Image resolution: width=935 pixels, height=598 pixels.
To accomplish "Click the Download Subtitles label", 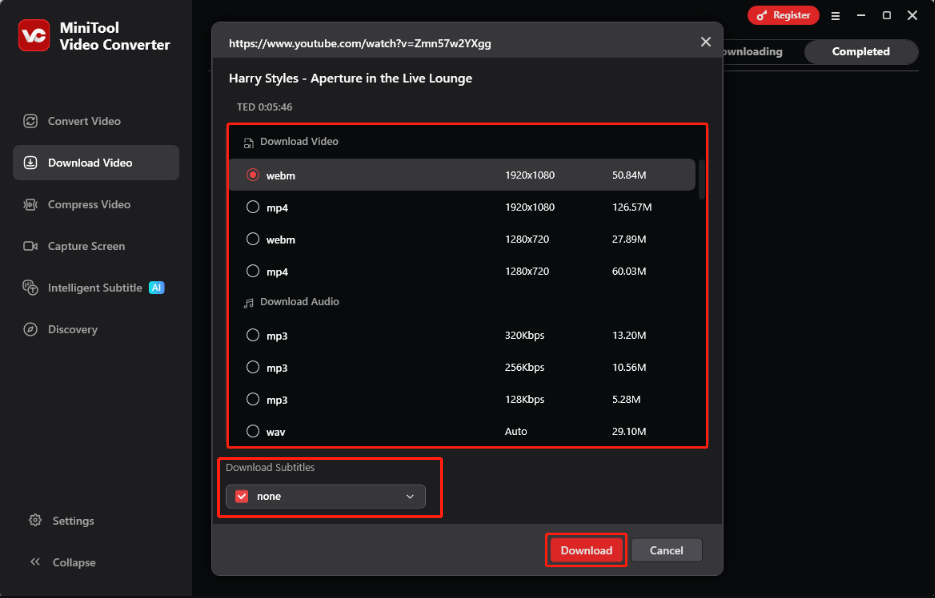I will coord(270,467).
